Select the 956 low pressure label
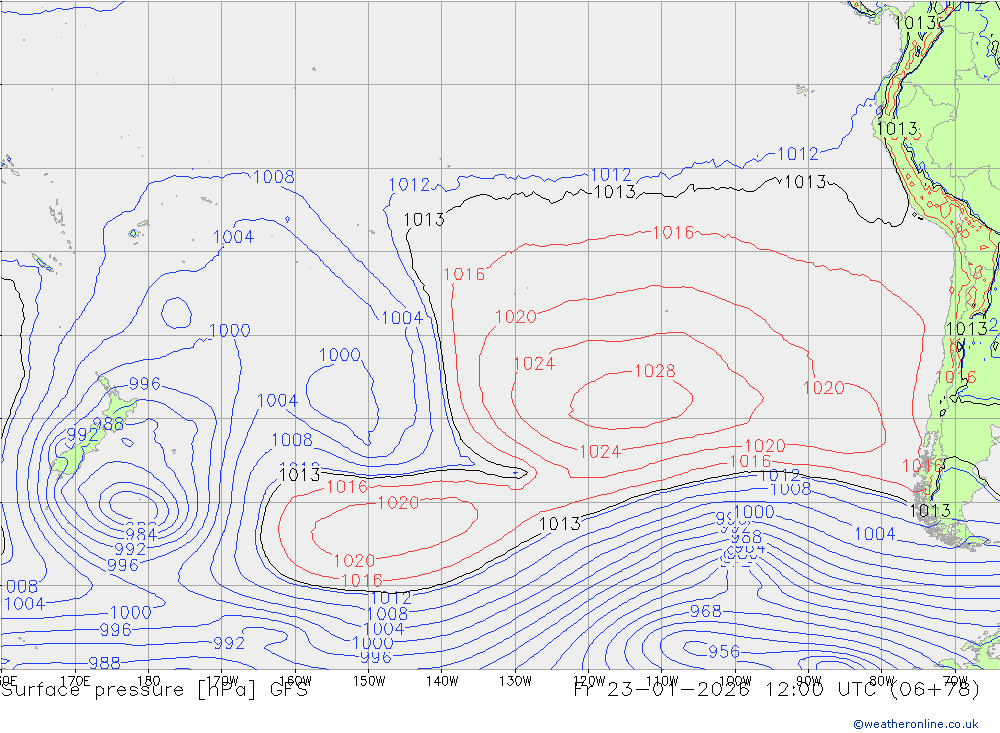 [724, 651]
